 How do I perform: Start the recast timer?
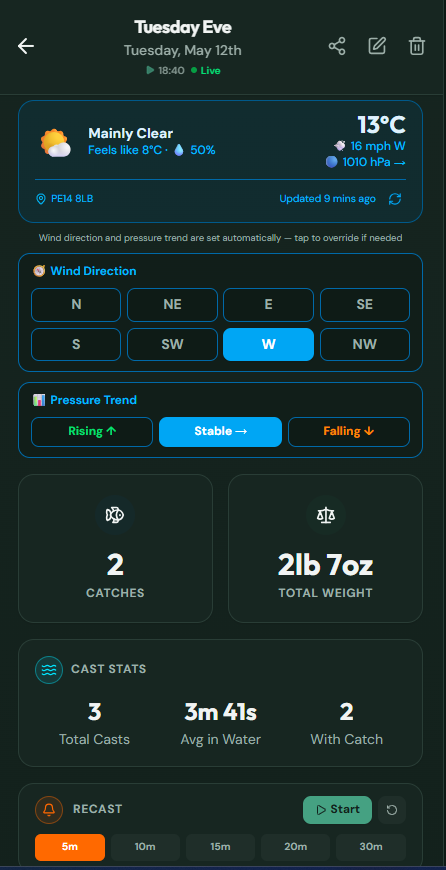[337, 810]
